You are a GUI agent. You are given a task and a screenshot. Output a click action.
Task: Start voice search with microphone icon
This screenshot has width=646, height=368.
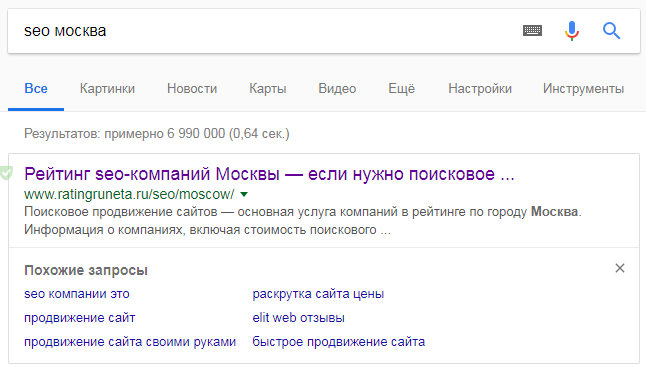pos(572,31)
